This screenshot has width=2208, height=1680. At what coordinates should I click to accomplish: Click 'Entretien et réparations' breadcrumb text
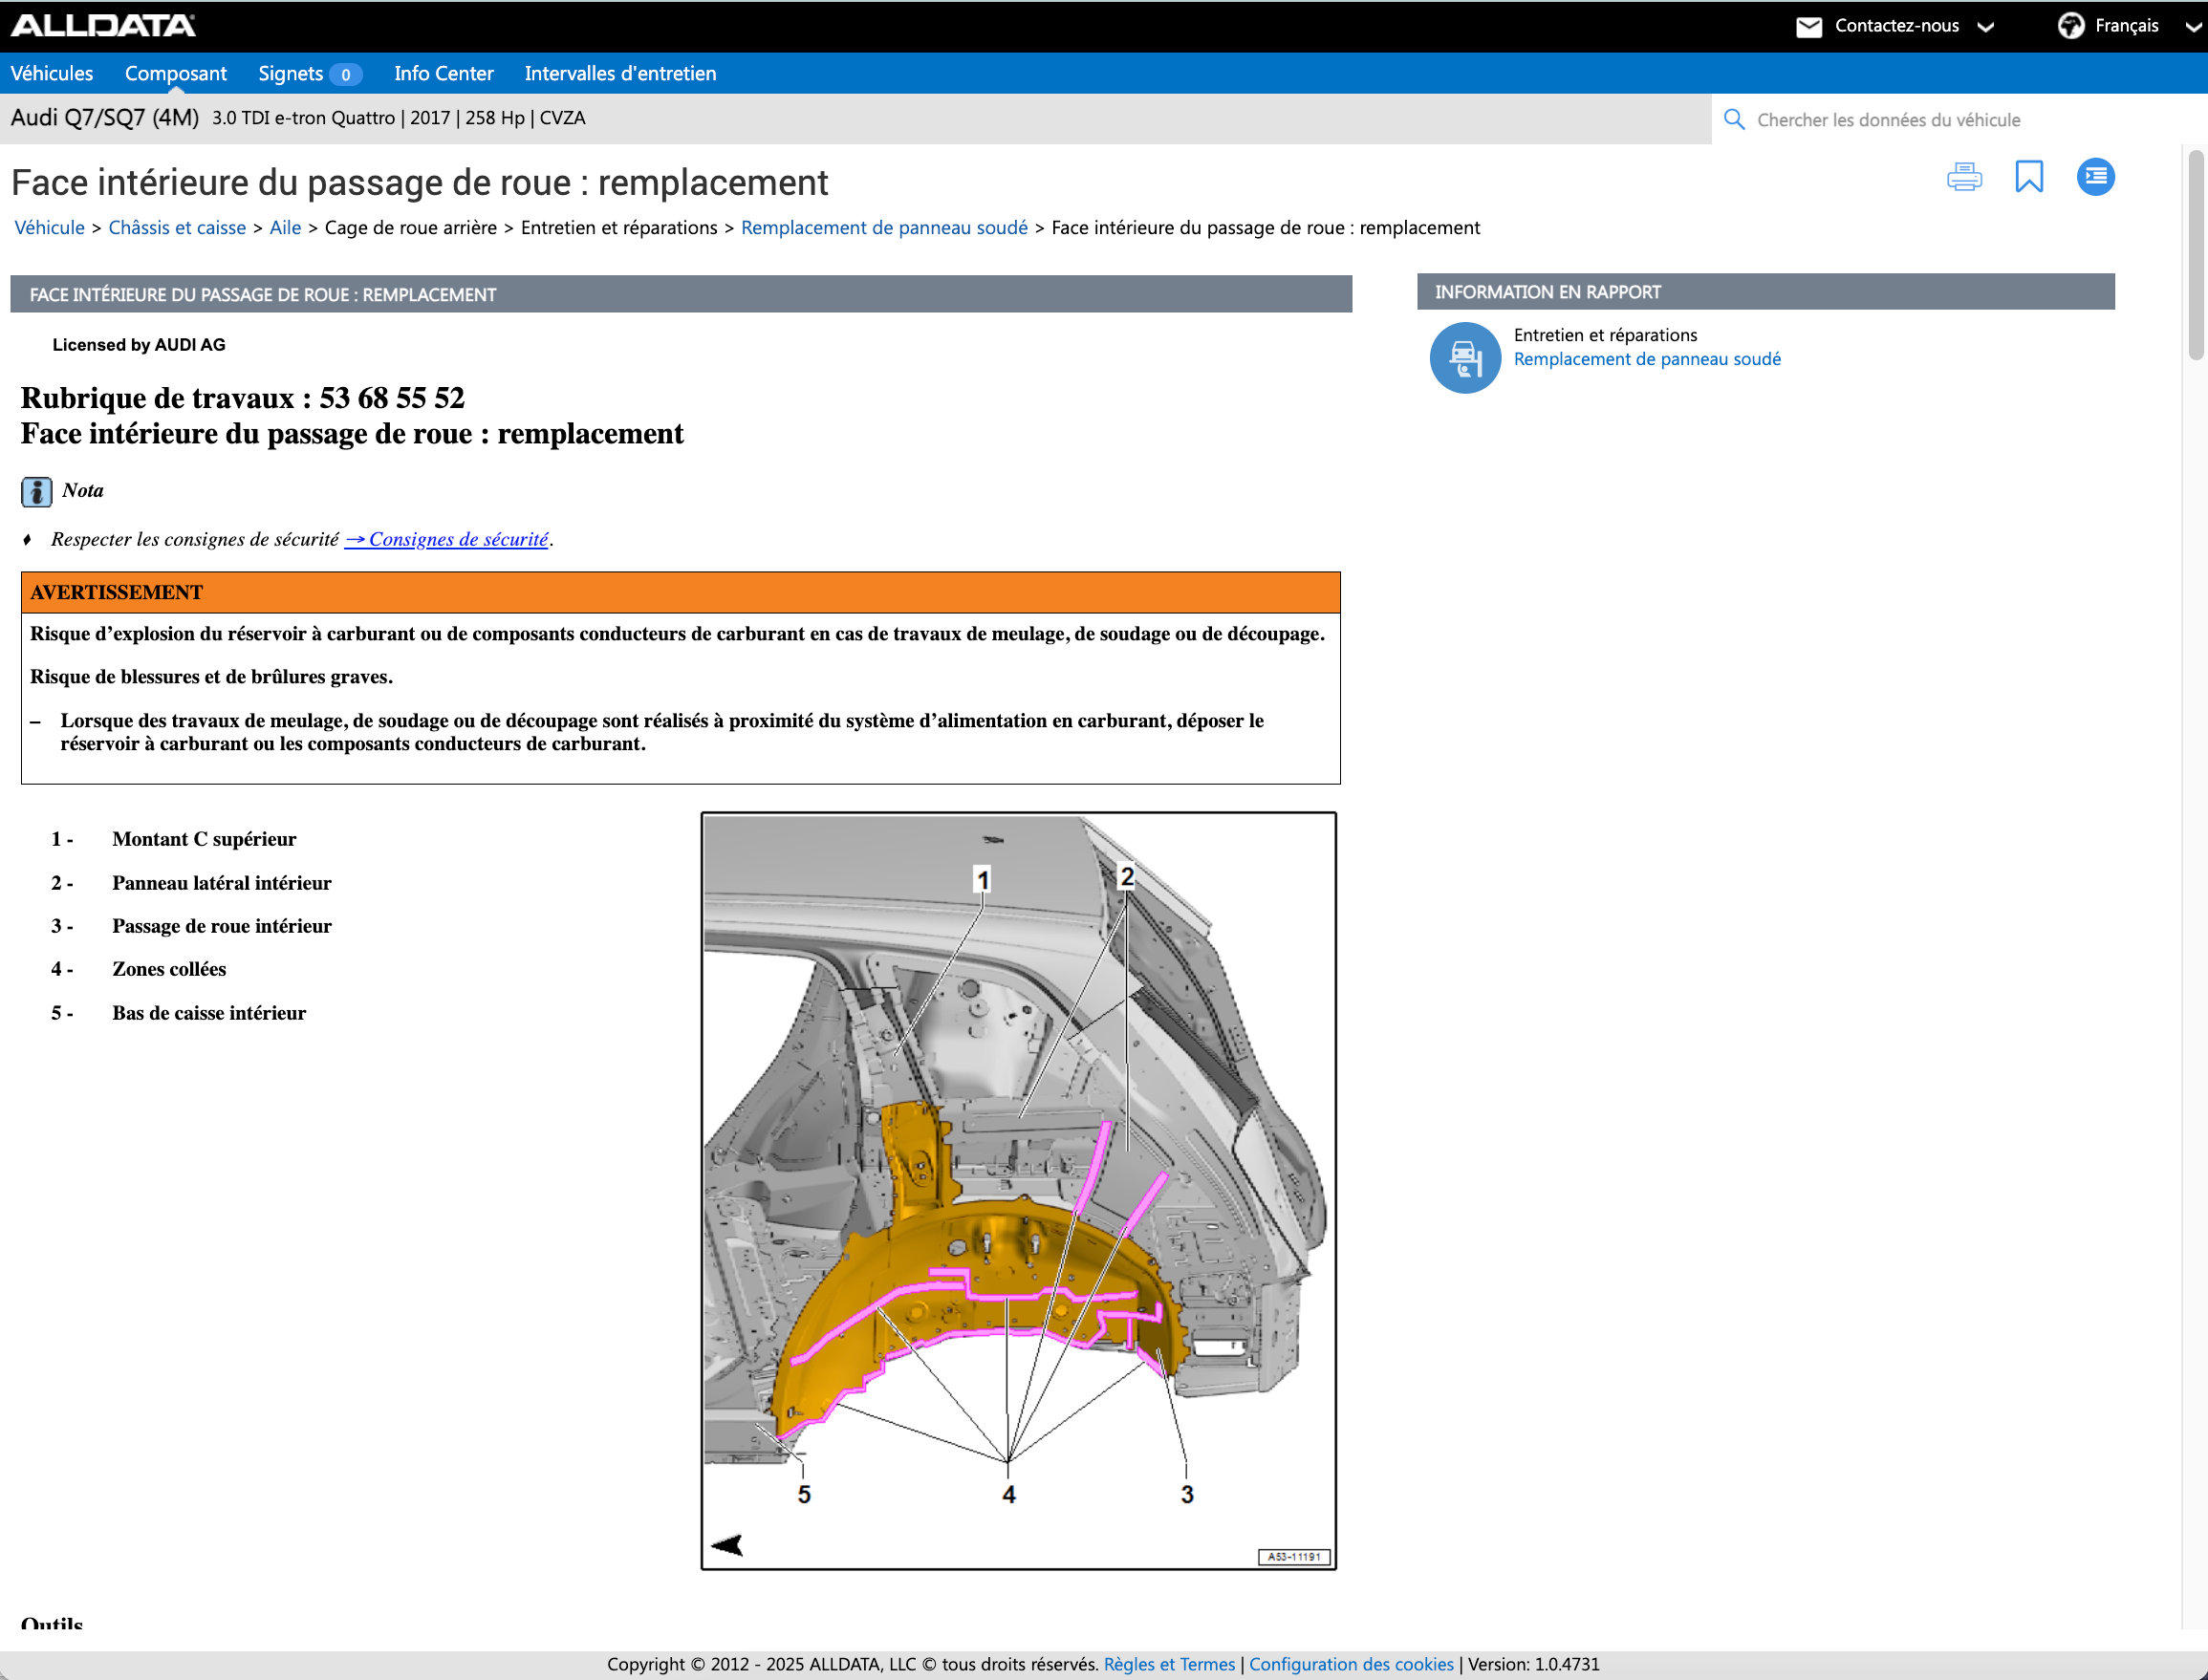click(619, 227)
